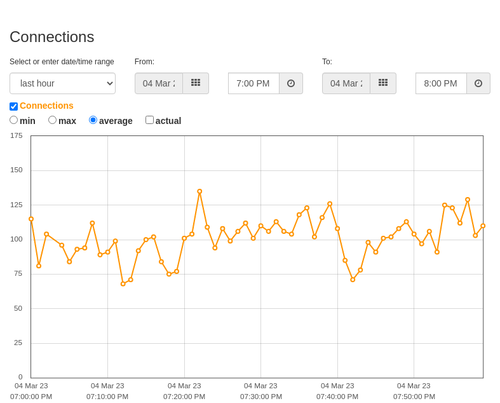Open the To time clock icon
This screenshot has height=403, width=500.
tap(478, 83)
